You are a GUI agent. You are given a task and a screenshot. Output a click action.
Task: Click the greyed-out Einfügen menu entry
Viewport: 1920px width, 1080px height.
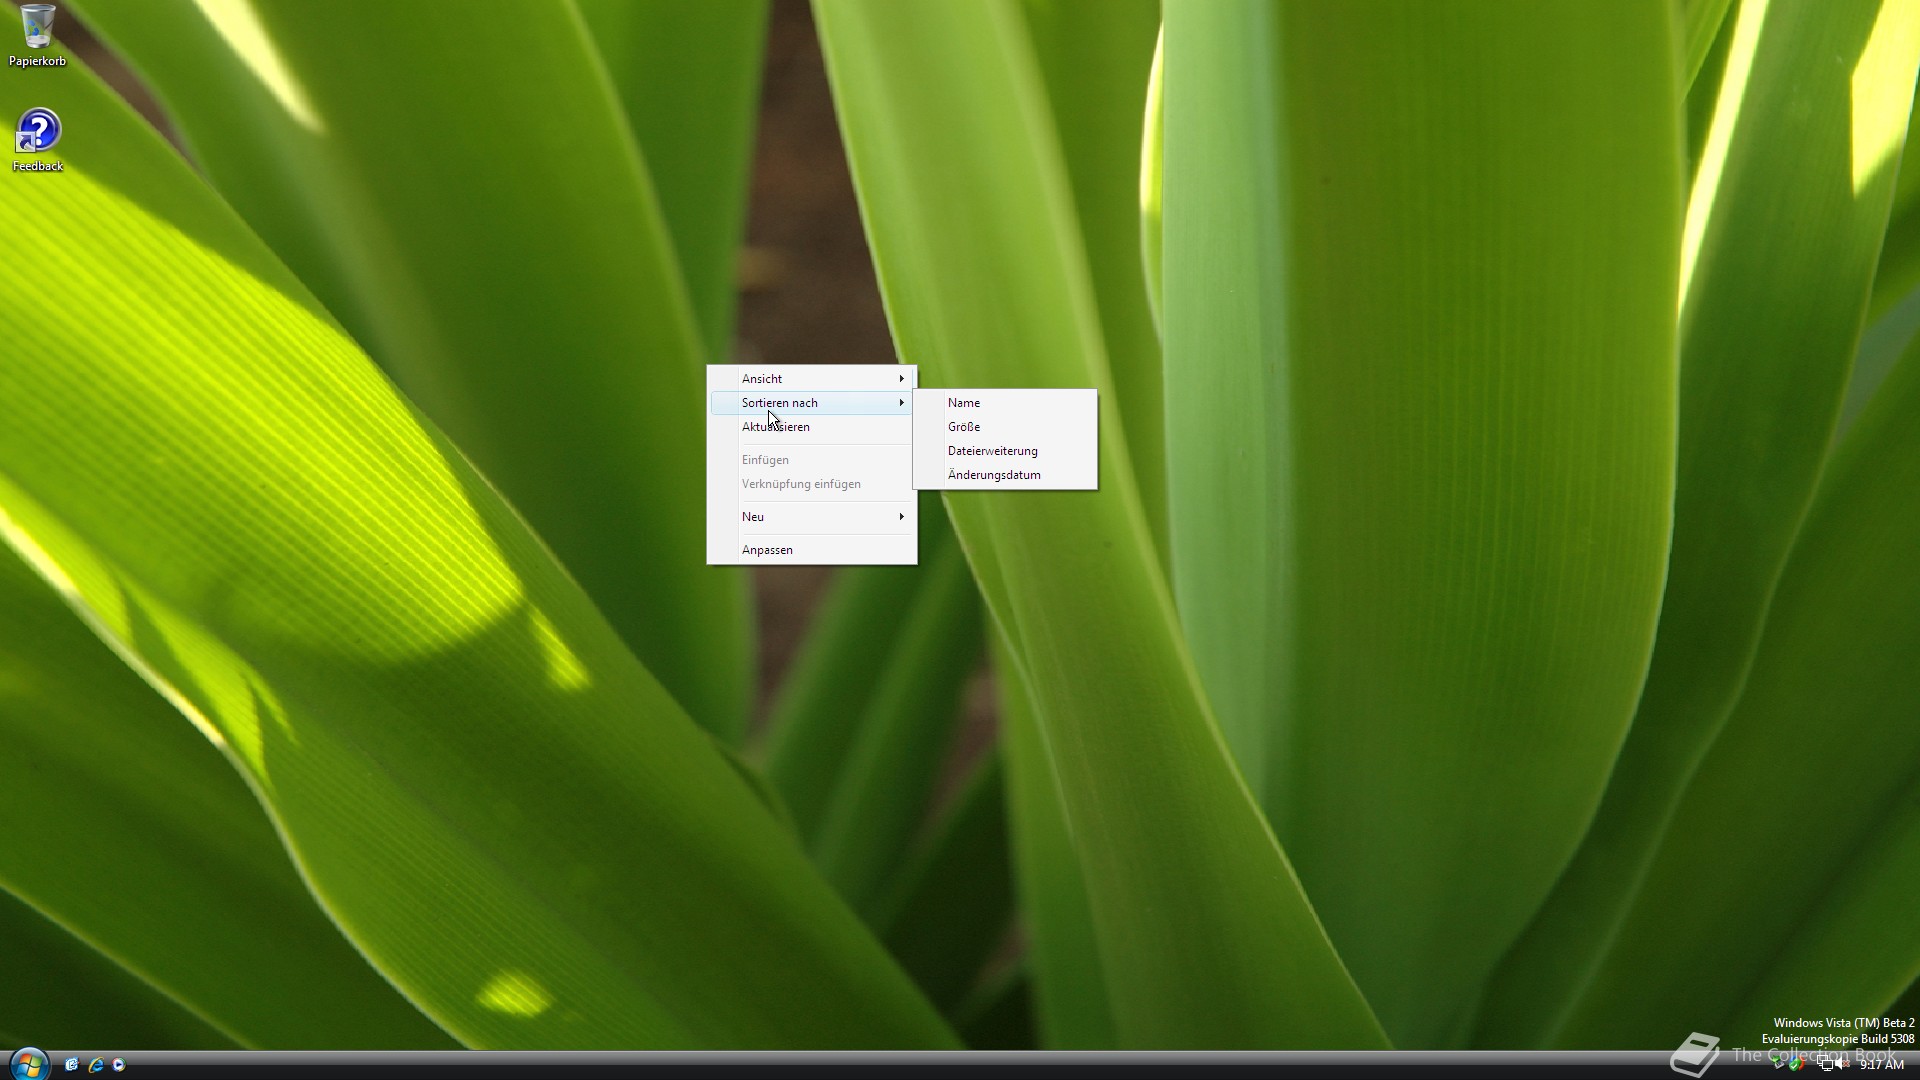coord(812,460)
